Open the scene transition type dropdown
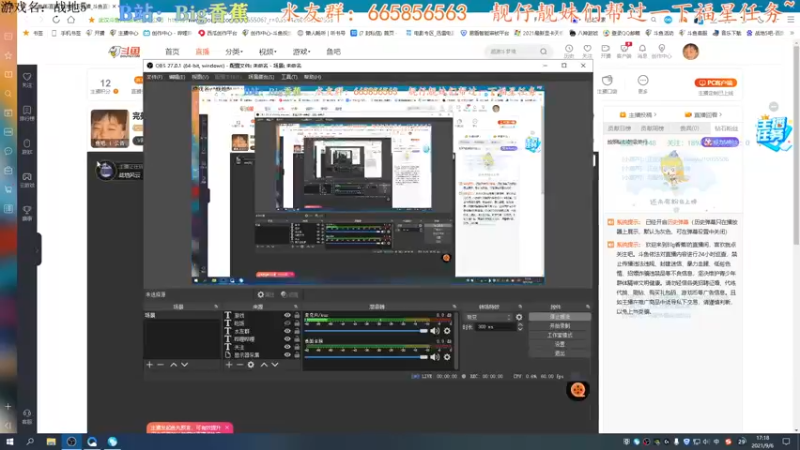This screenshot has width=800, height=450. 488,317
